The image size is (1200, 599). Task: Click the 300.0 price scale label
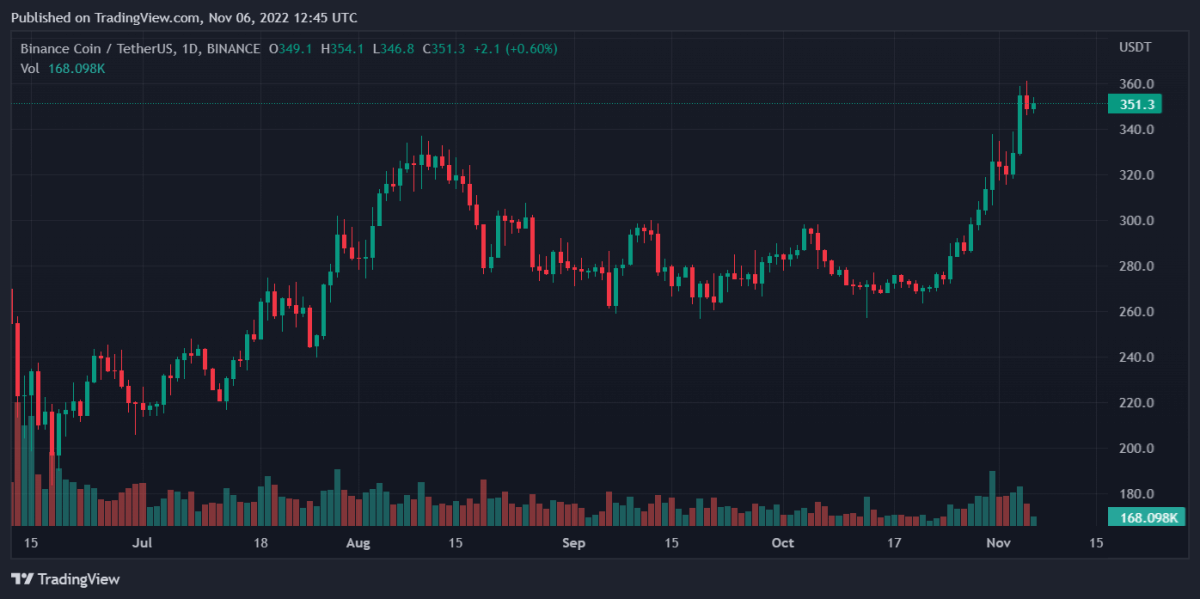(1137, 221)
